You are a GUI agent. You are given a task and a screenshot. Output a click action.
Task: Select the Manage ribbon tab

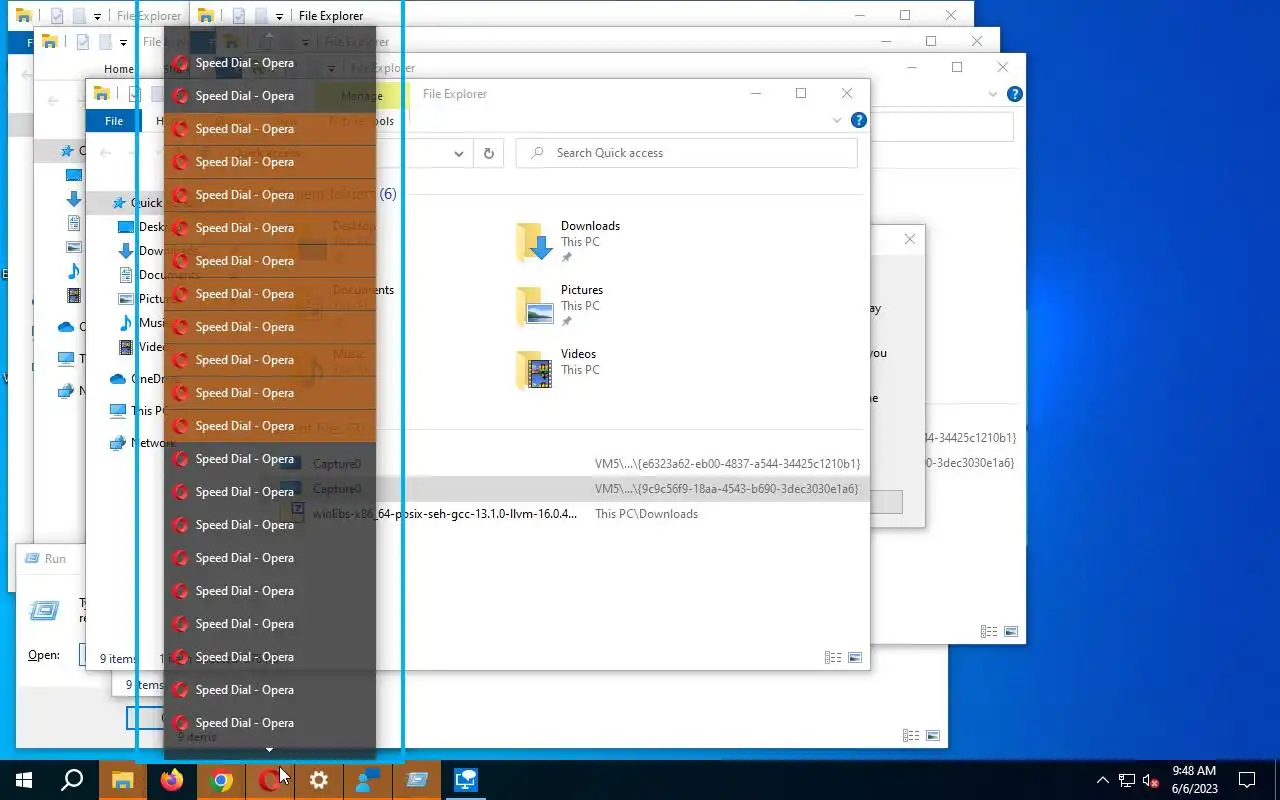(362, 95)
